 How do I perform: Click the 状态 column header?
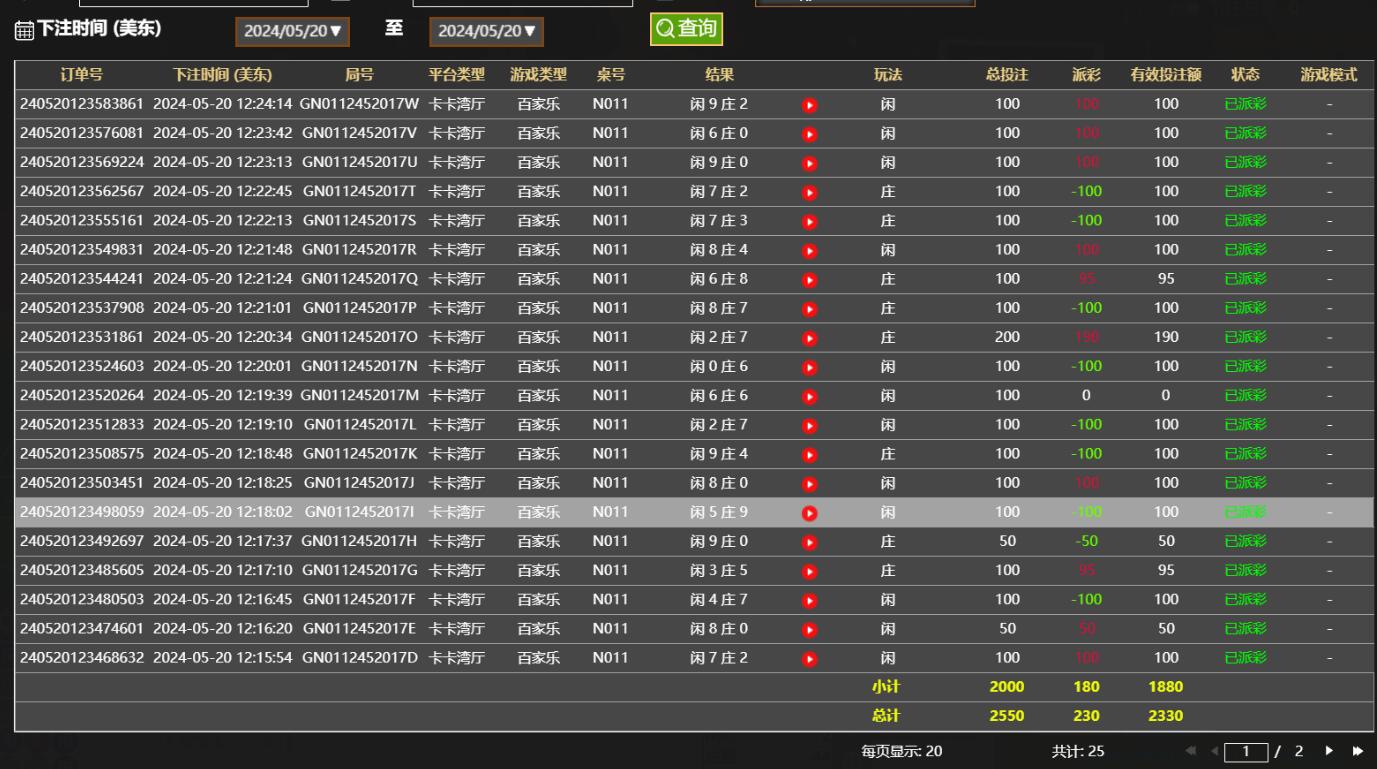coord(1245,75)
